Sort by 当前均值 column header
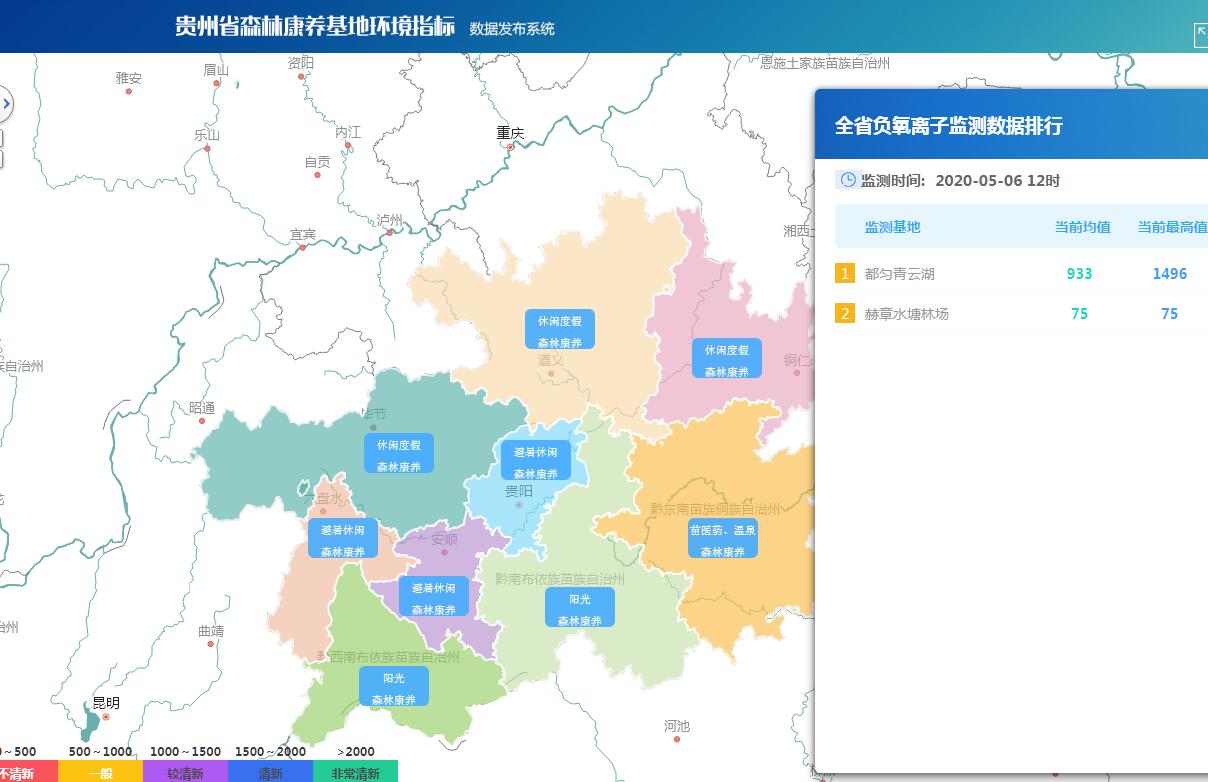The image size is (1208, 782). click(x=1082, y=227)
